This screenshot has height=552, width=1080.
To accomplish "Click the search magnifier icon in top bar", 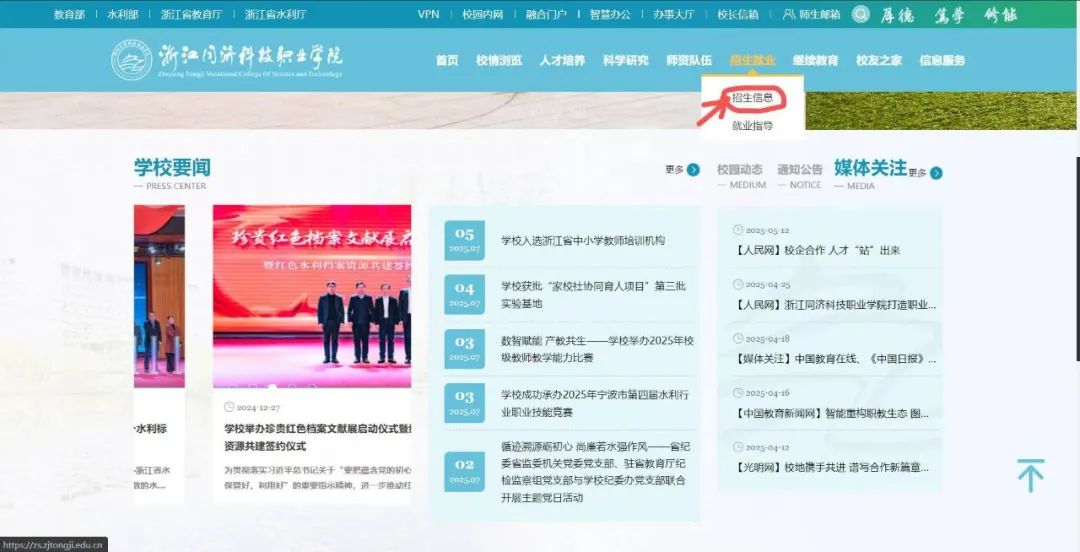I will [861, 14].
